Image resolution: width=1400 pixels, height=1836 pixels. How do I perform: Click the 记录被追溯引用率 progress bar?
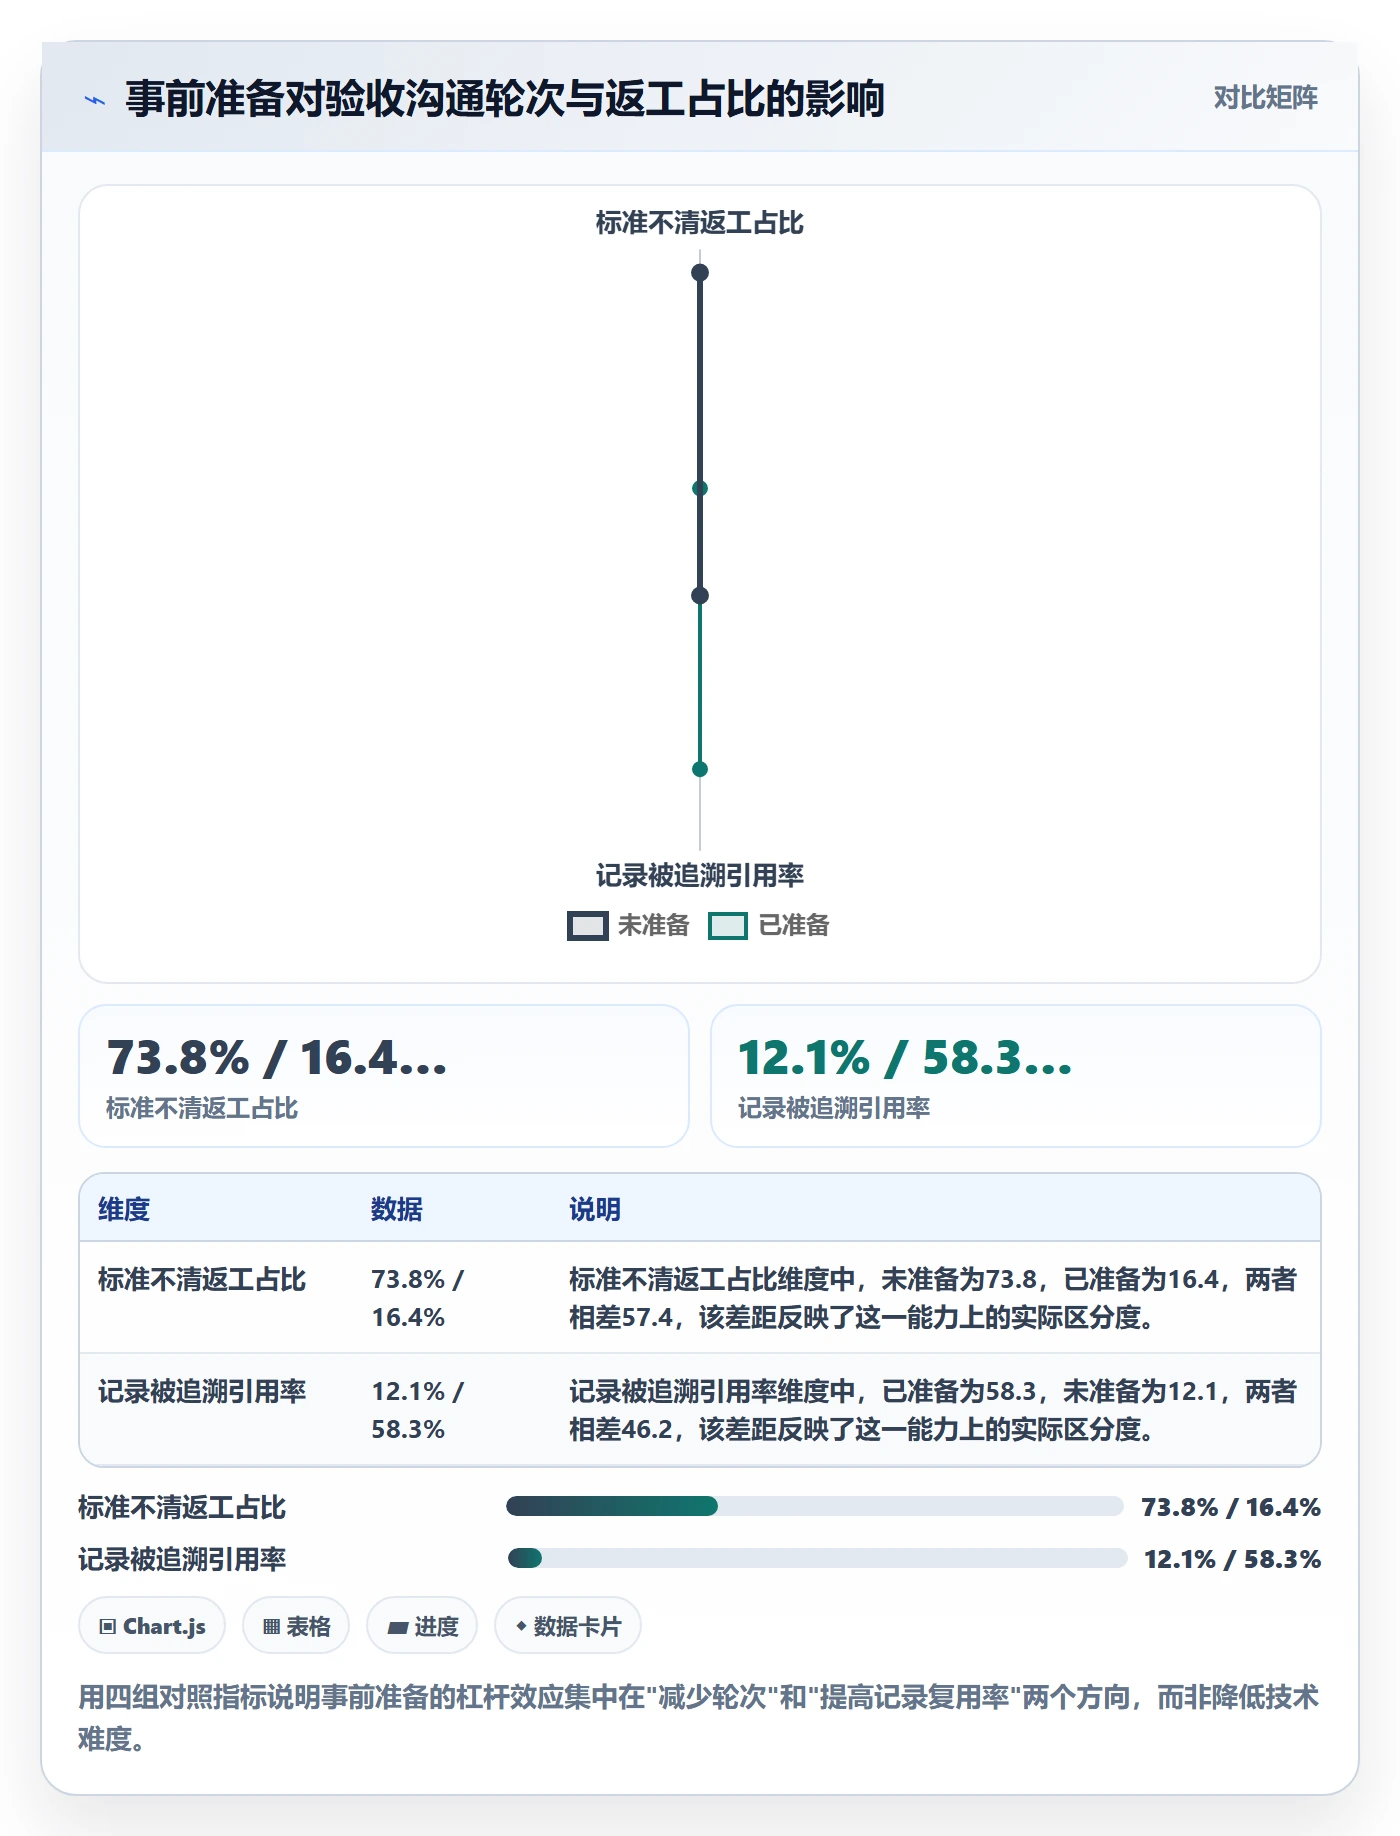pyautogui.click(x=817, y=1558)
